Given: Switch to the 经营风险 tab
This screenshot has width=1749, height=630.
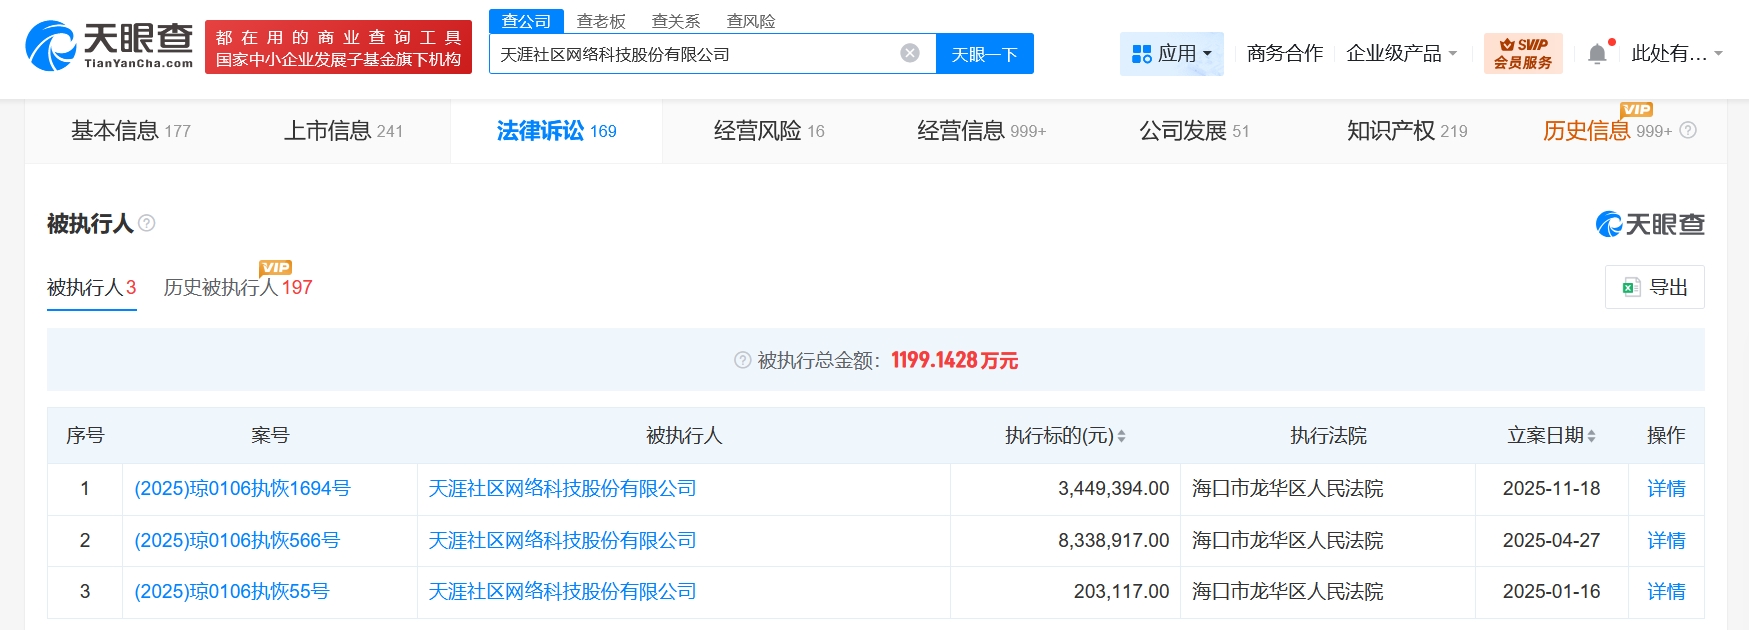Looking at the screenshot, I should click(768, 131).
